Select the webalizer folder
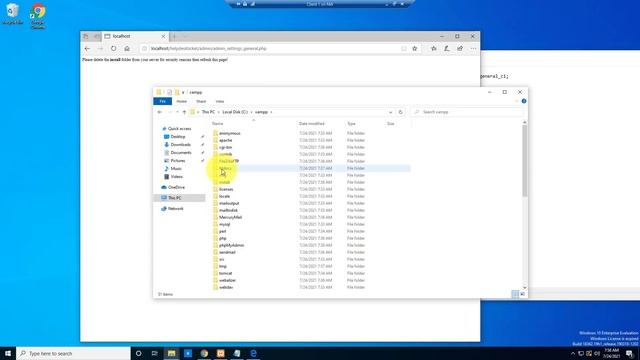Screen dimensions: 640x360 (227, 280)
